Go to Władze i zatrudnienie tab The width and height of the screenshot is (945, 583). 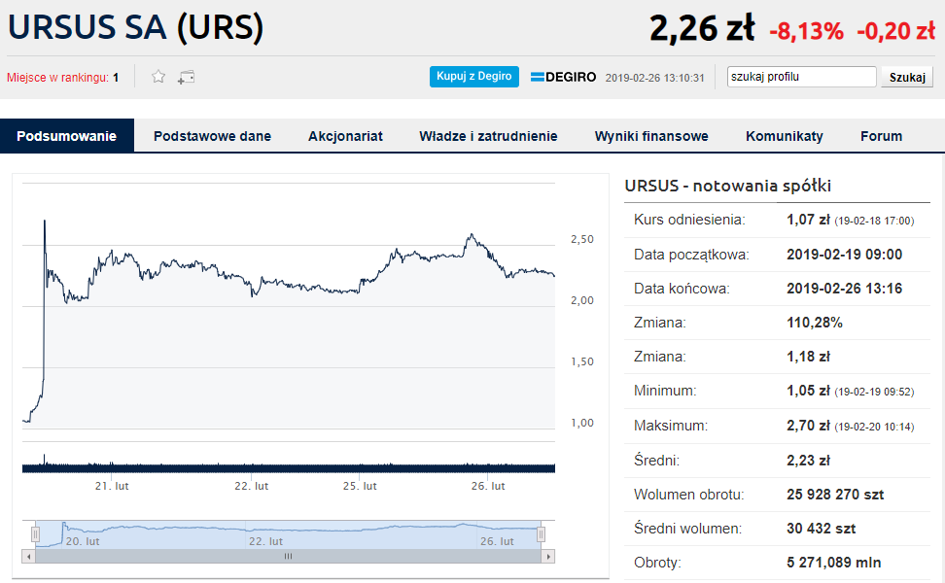(488, 136)
